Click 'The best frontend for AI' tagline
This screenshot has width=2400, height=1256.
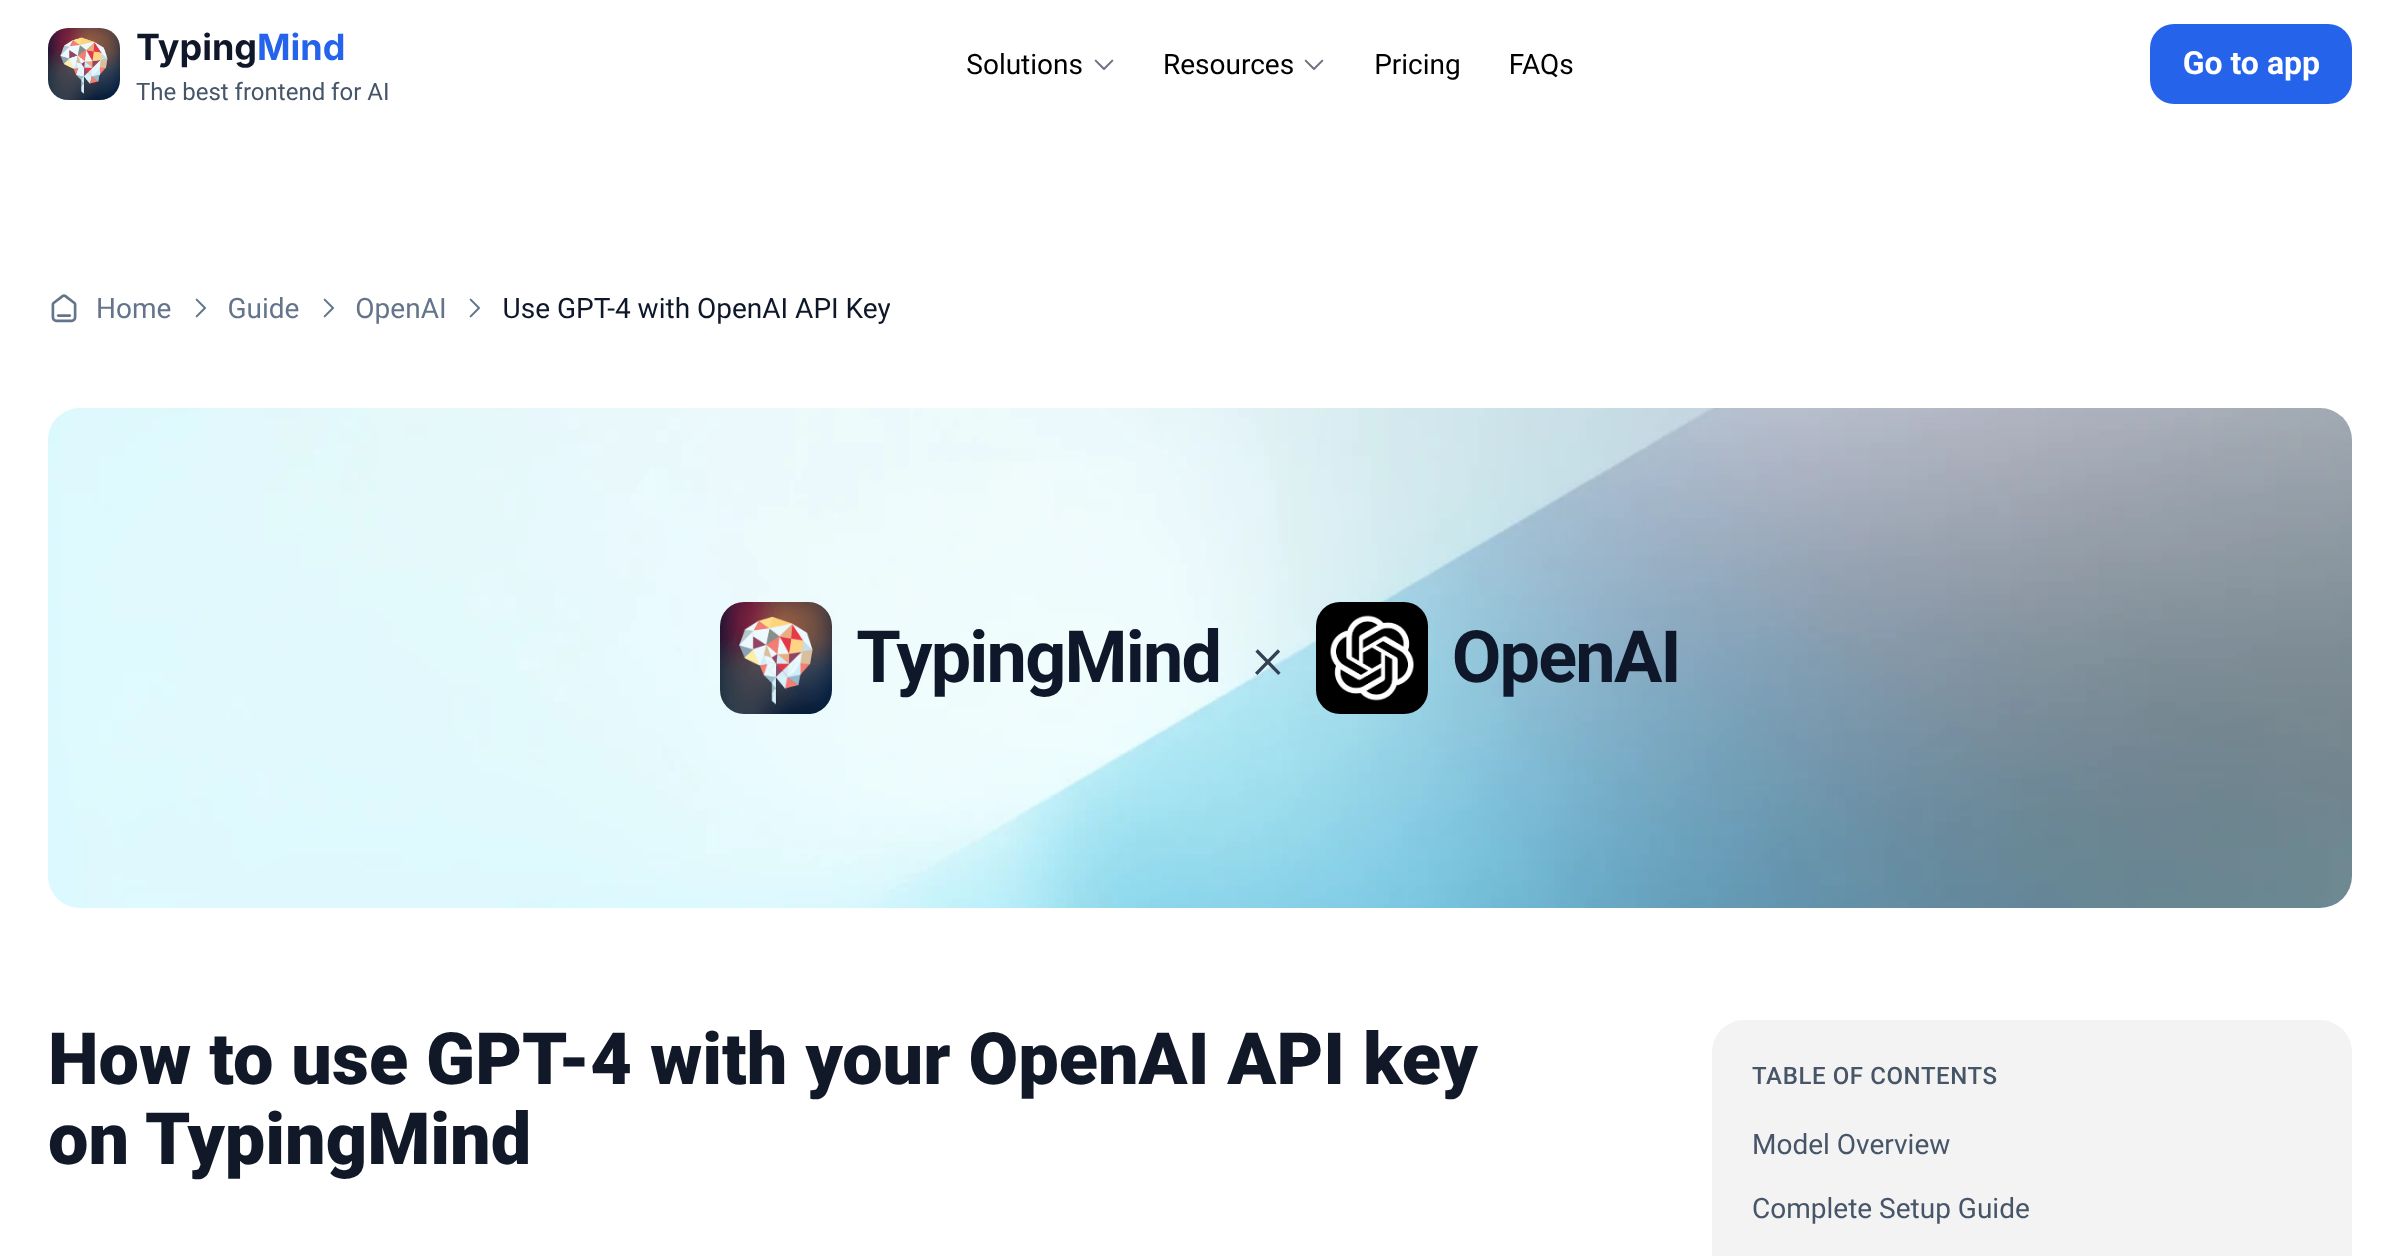pyautogui.click(x=263, y=92)
